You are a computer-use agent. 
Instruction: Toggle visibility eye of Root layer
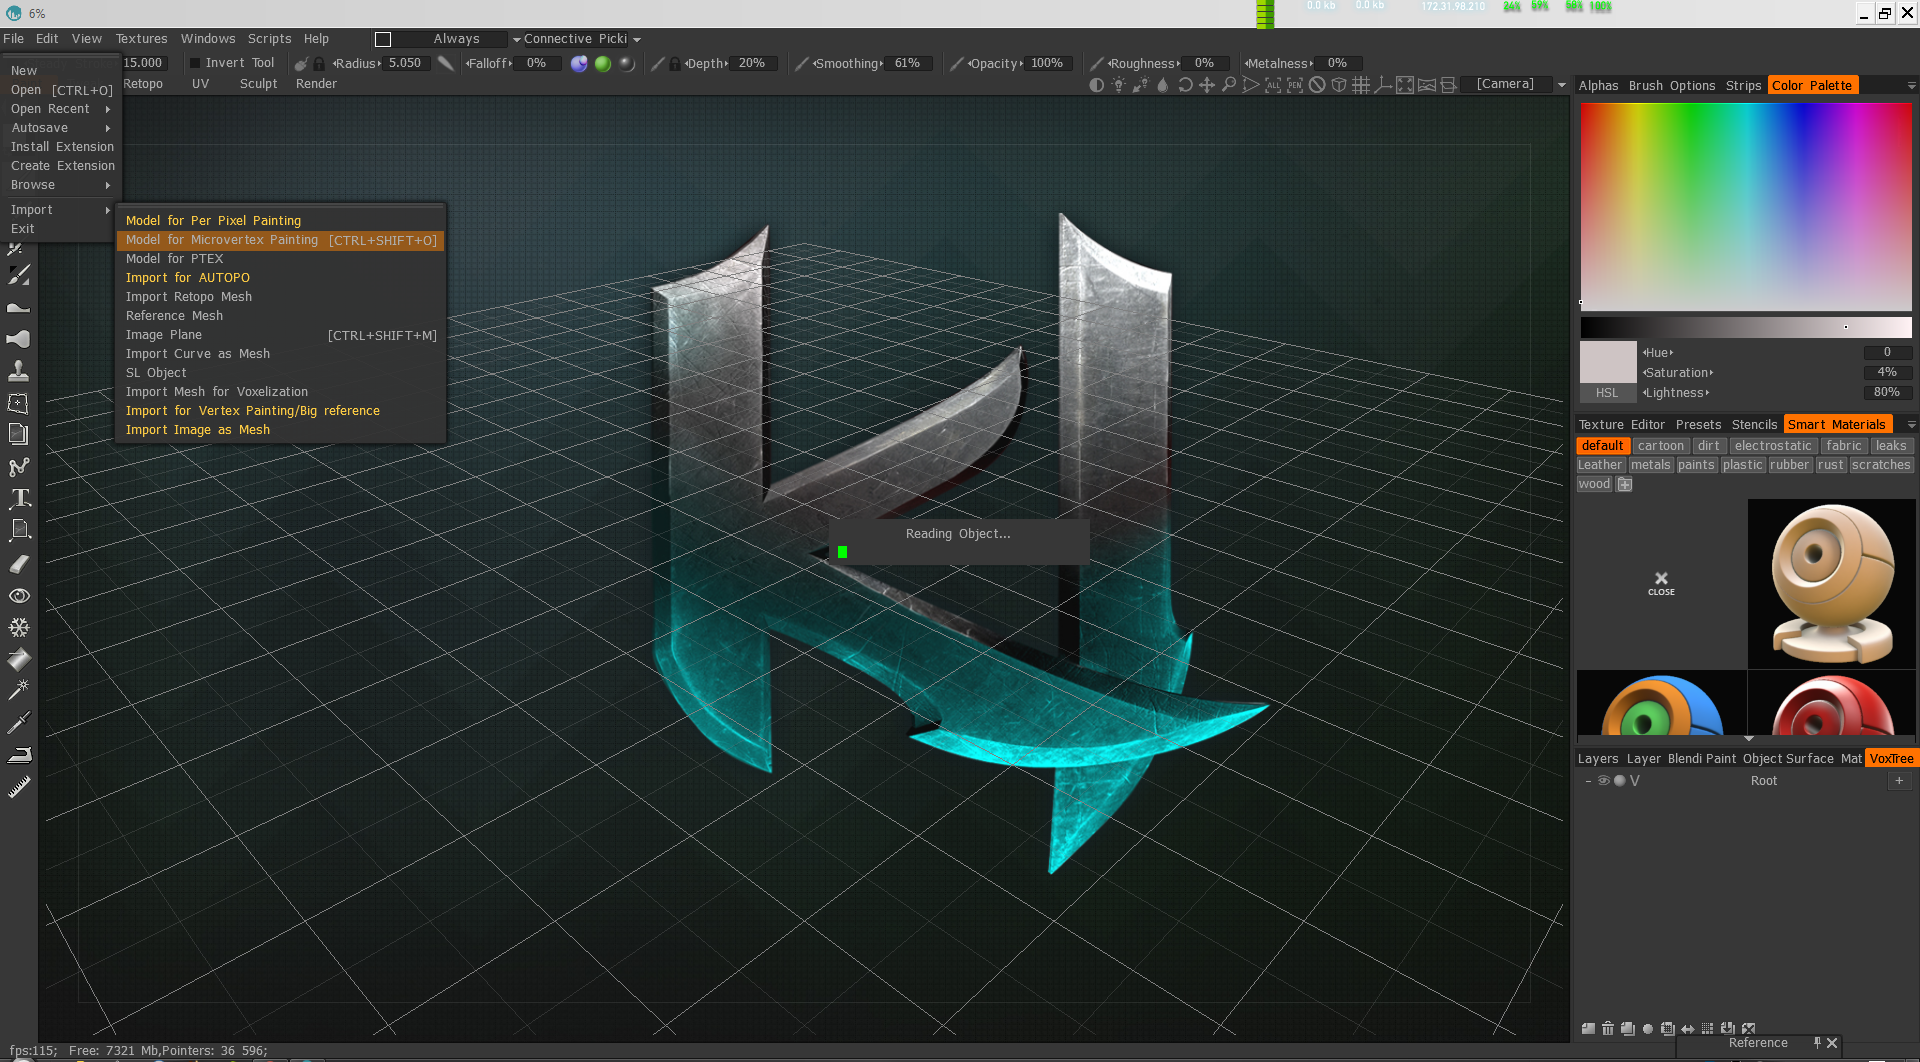pyautogui.click(x=1604, y=781)
